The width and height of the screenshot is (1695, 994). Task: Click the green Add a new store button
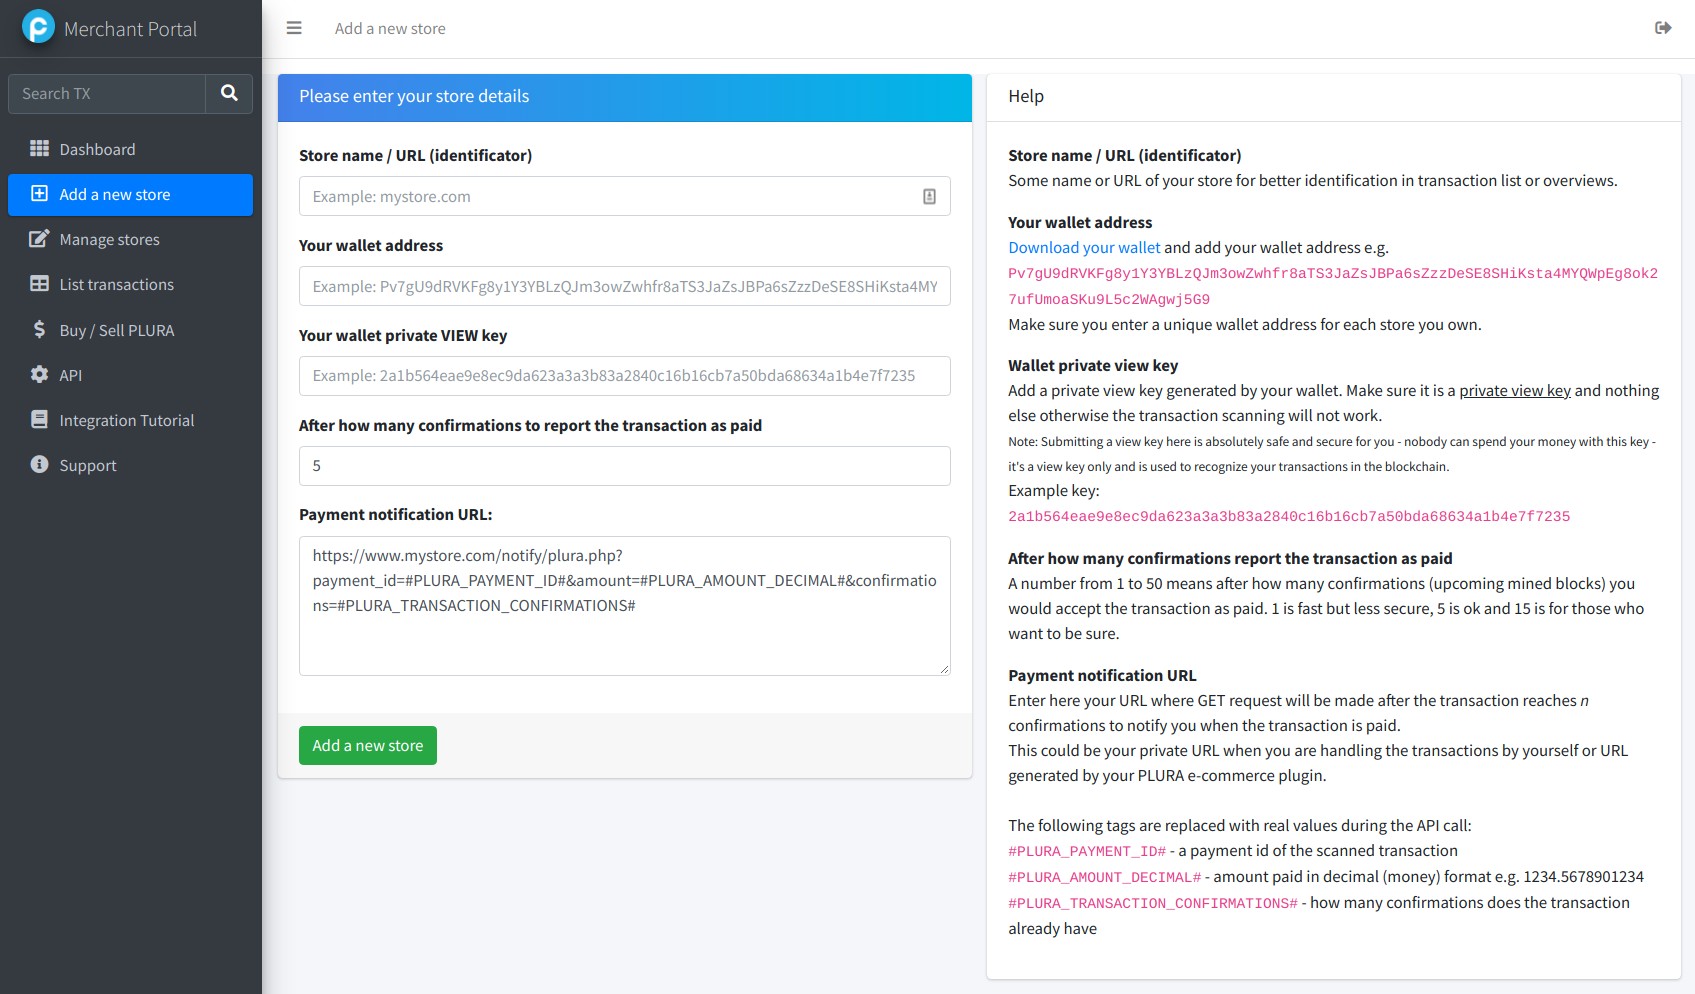pos(368,745)
